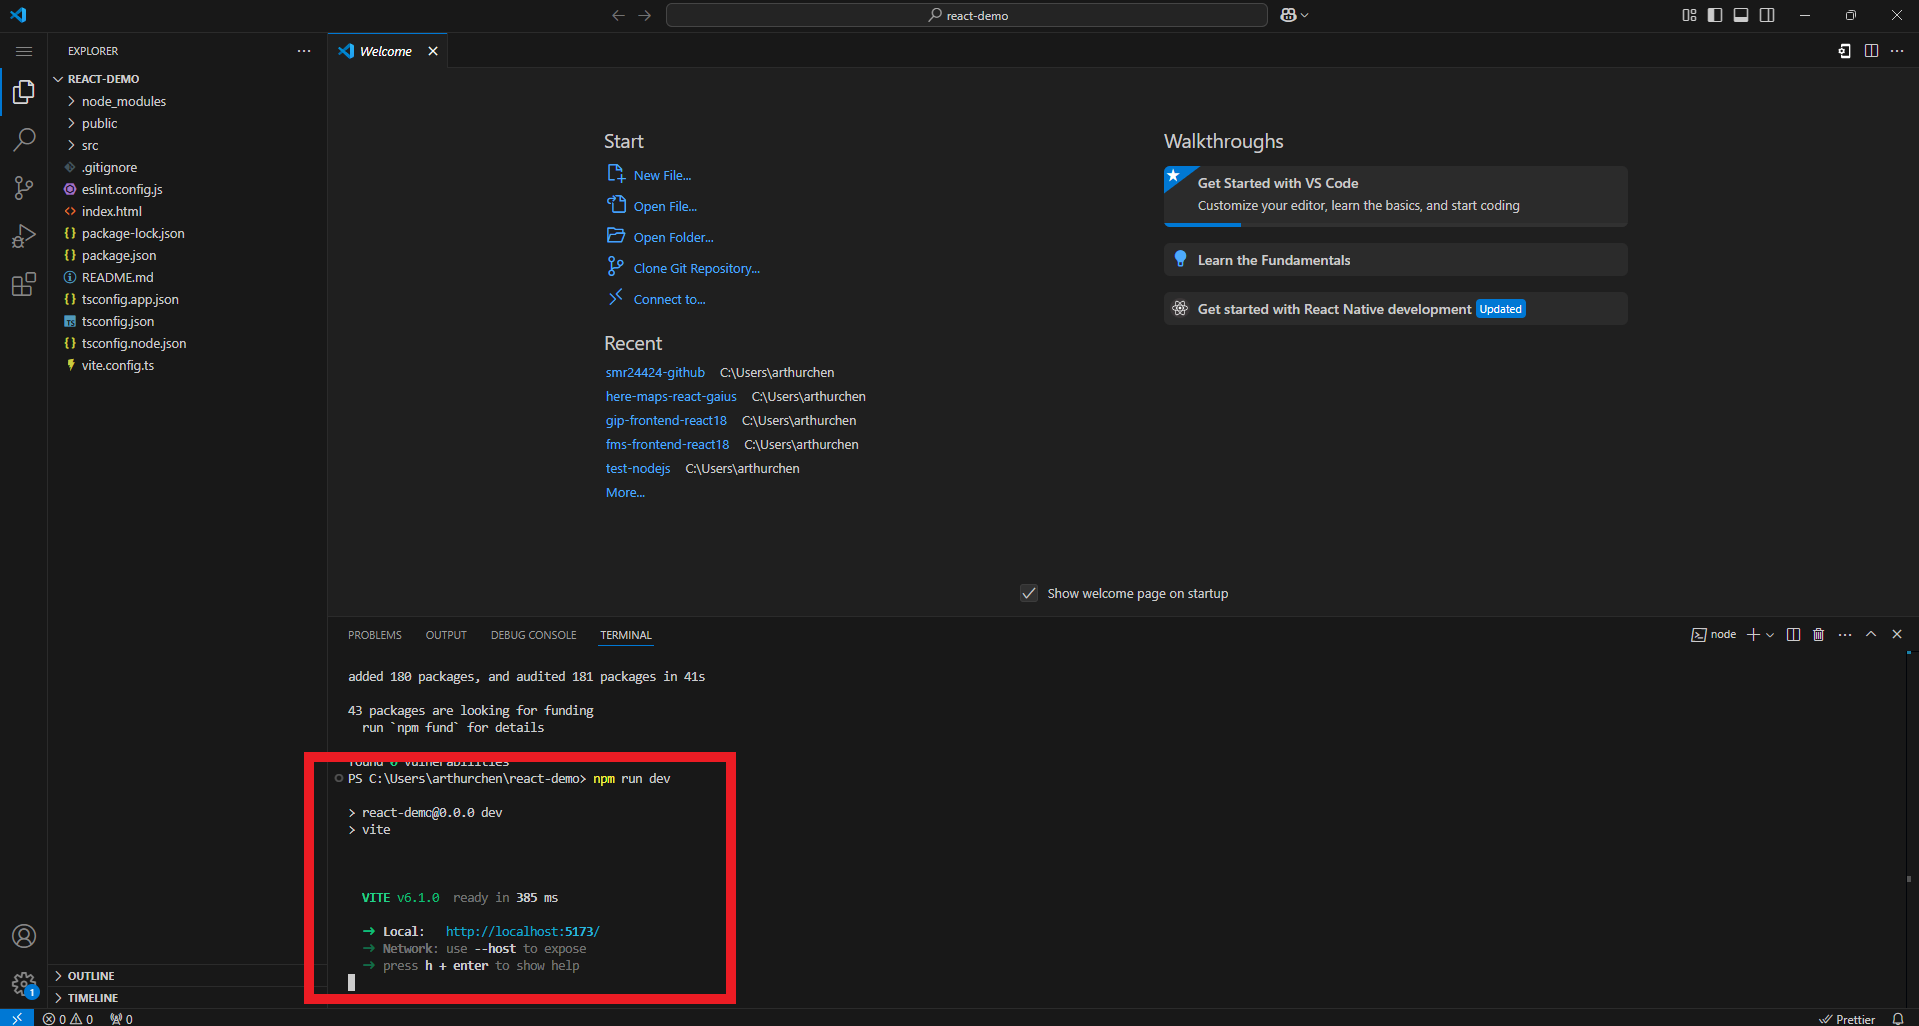Click the terminal scrollbar
Screen dimensions: 1919x1026
1910,830
